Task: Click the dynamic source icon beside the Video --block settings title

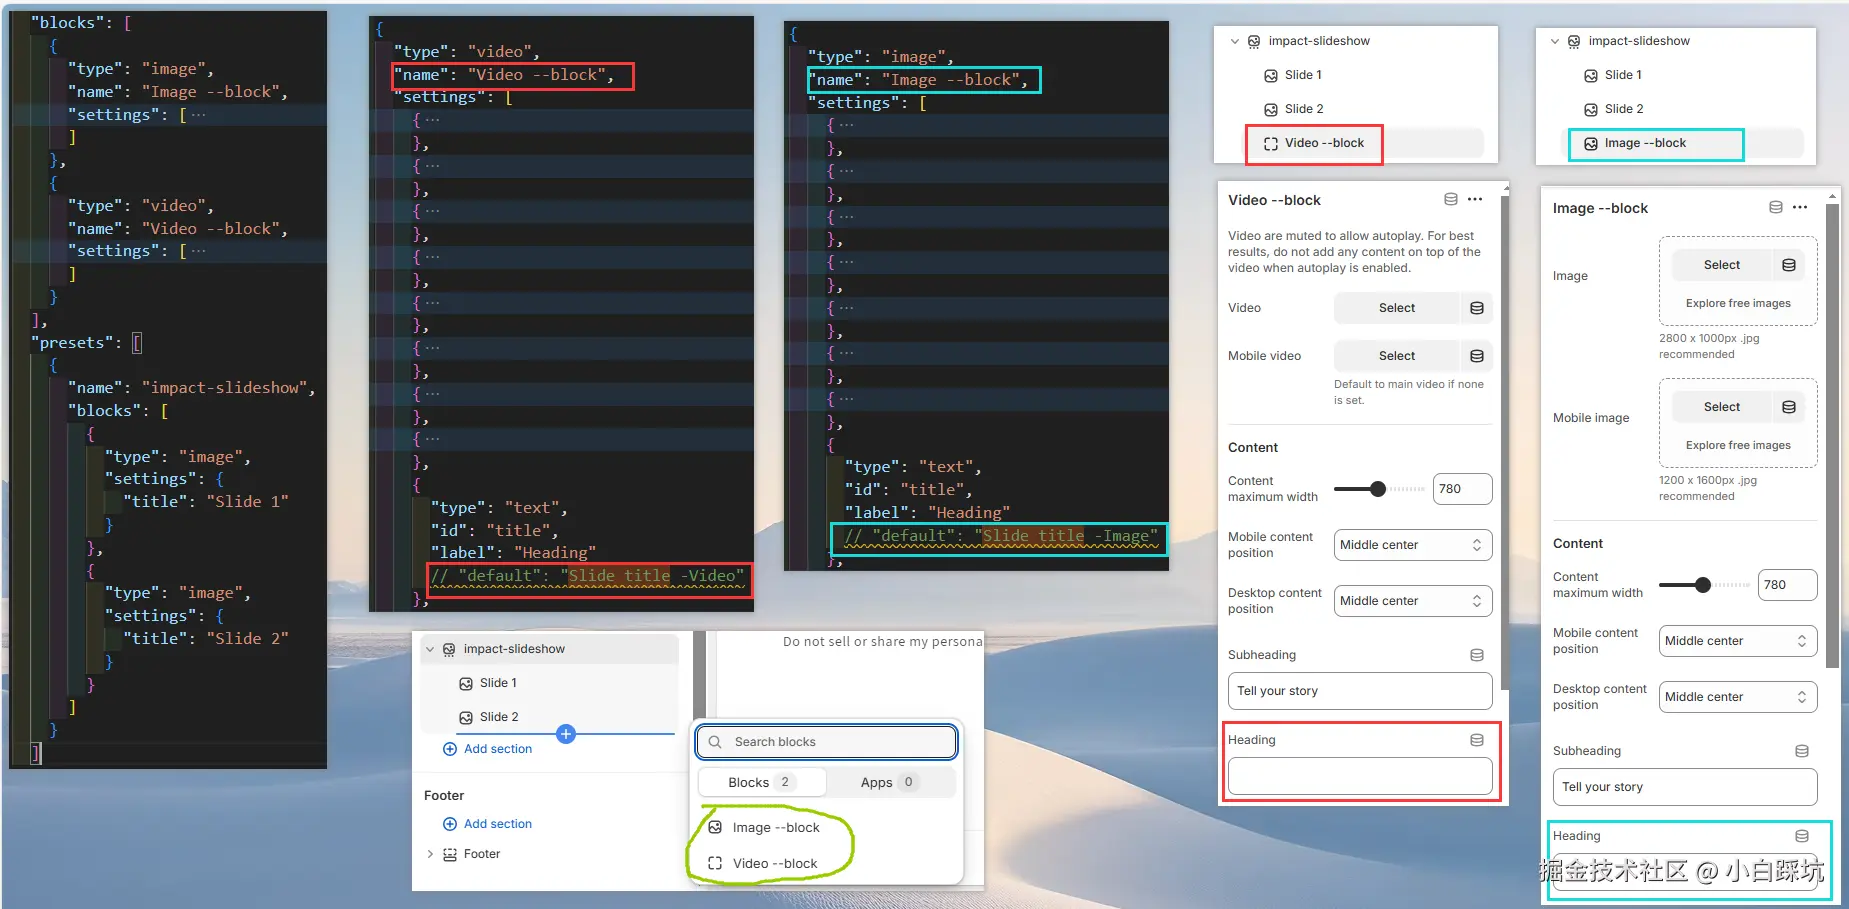Action: [1451, 200]
